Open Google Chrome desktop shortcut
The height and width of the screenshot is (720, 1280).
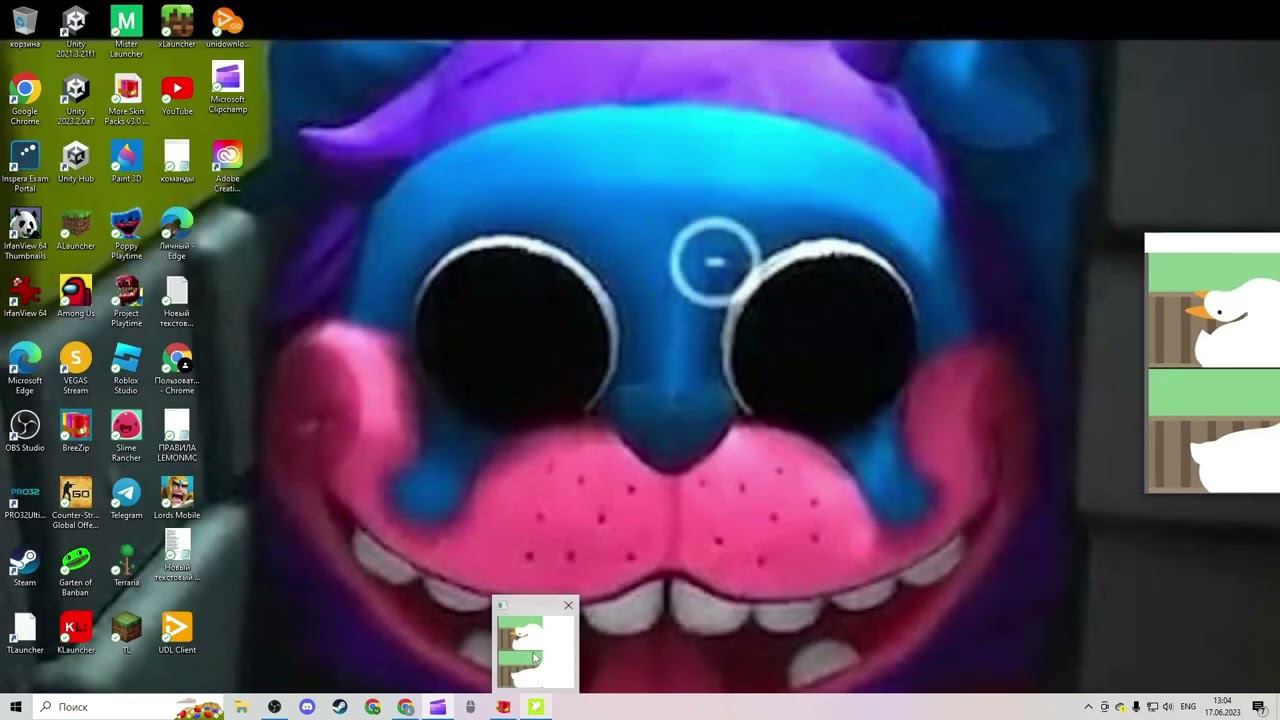click(25, 99)
